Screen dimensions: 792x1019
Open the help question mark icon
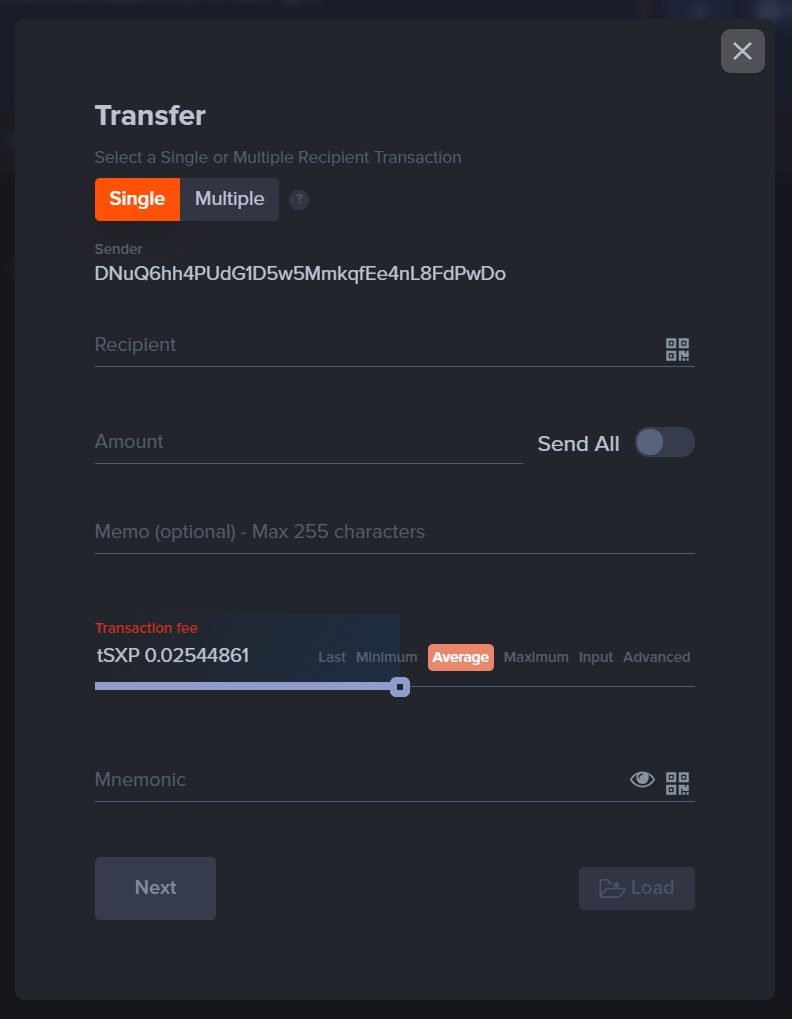(x=299, y=200)
